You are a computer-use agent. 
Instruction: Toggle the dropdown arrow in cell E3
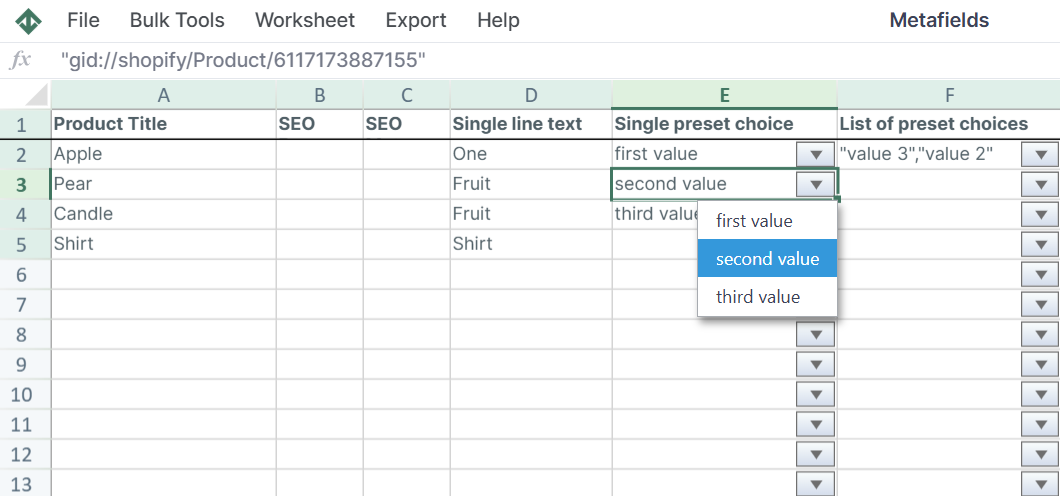tap(816, 185)
